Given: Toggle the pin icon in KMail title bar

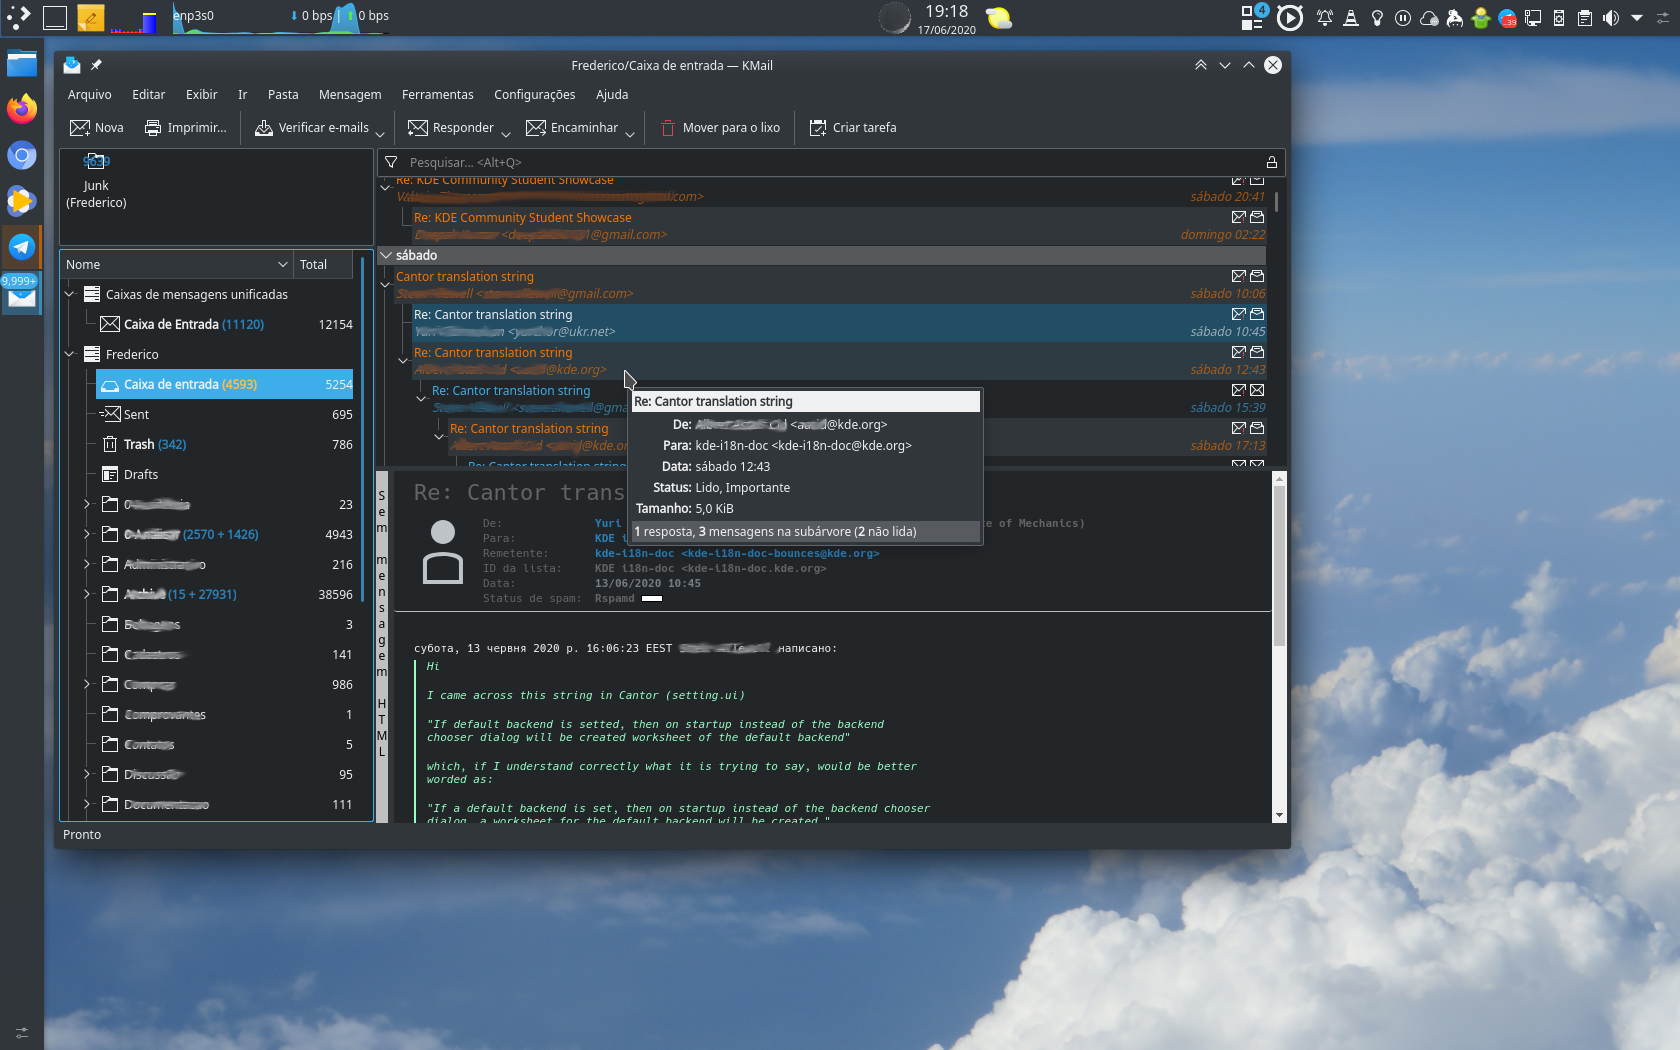Looking at the screenshot, I should [97, 65].
